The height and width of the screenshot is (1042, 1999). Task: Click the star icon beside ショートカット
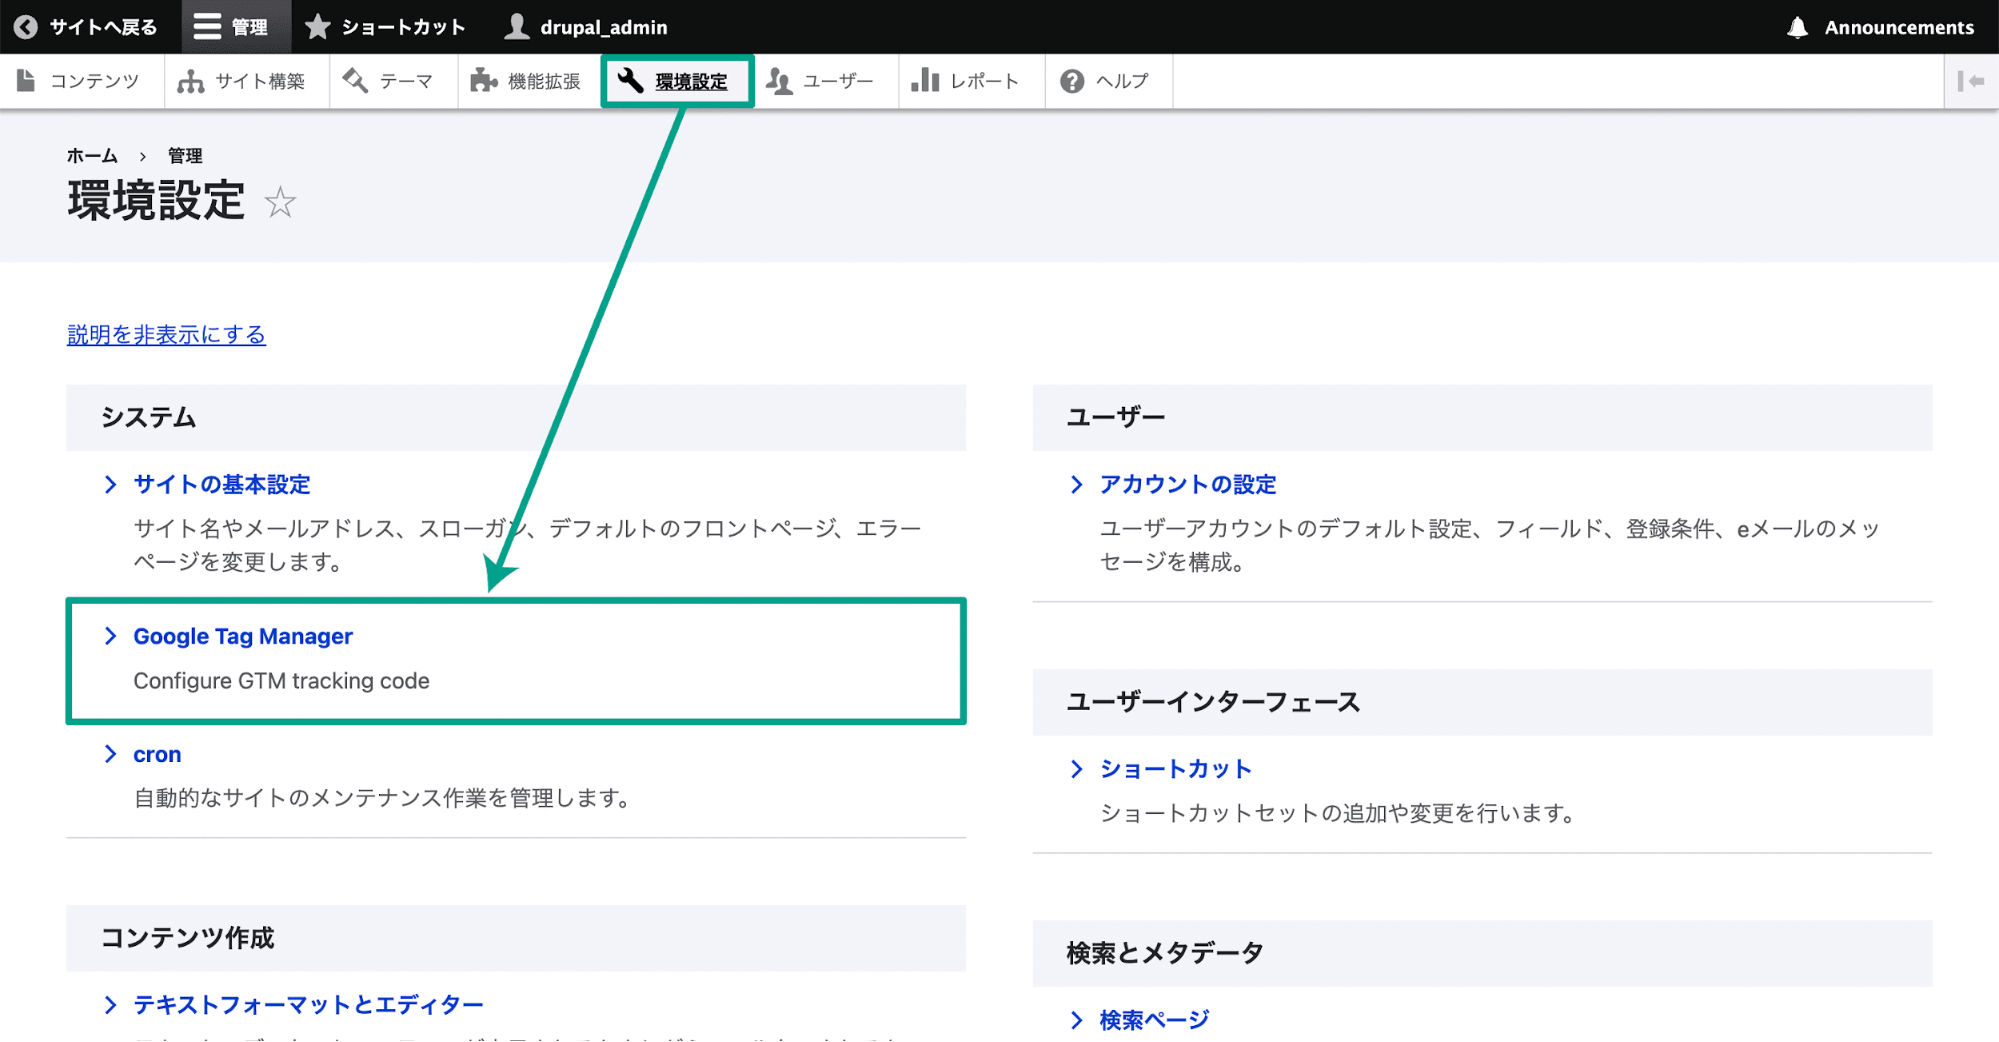tap(318, 27)
